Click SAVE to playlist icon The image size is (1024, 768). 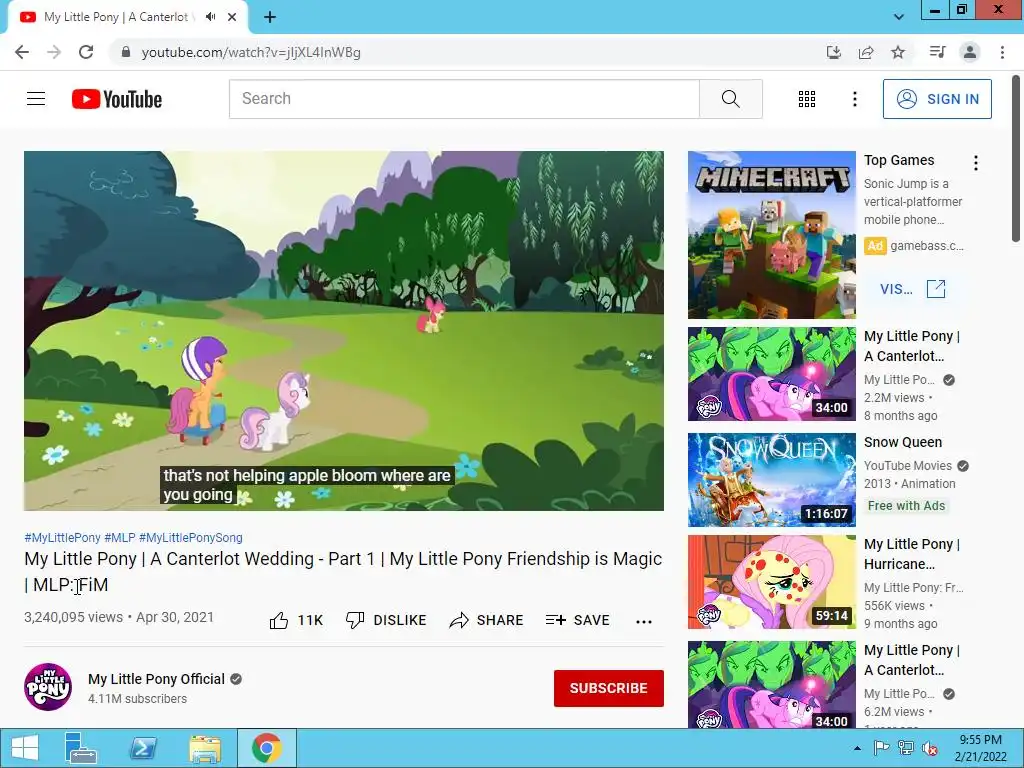577,620
